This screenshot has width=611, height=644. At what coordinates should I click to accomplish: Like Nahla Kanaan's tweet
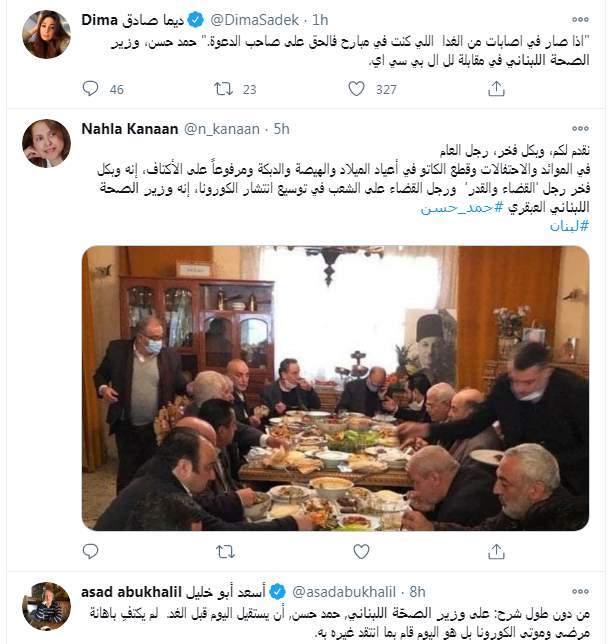(361, 551)
